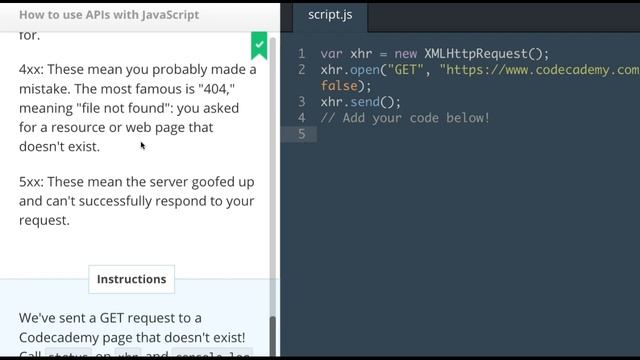
Task: Click the 'var xhr' declaration text
Action: coord(346,54)
